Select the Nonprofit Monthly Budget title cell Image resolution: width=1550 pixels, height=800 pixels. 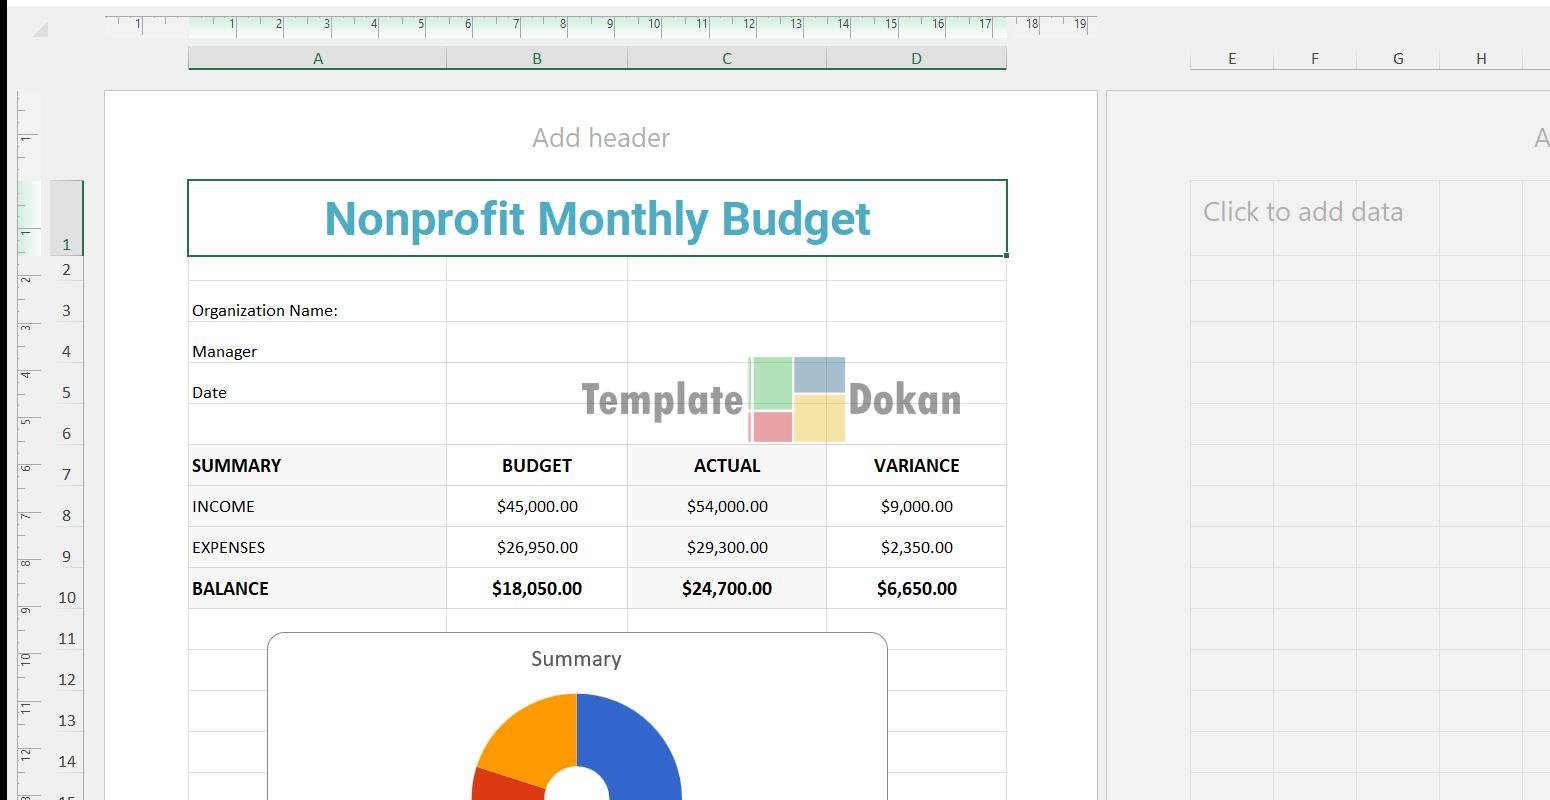point(597,218)
